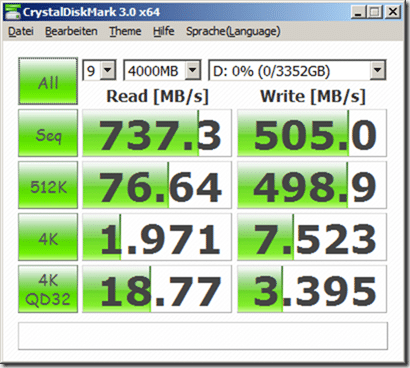Click the Read [MB/s] column header
Image resolution: width=410 pixels, height=368 pixels.
pos(157,96)
